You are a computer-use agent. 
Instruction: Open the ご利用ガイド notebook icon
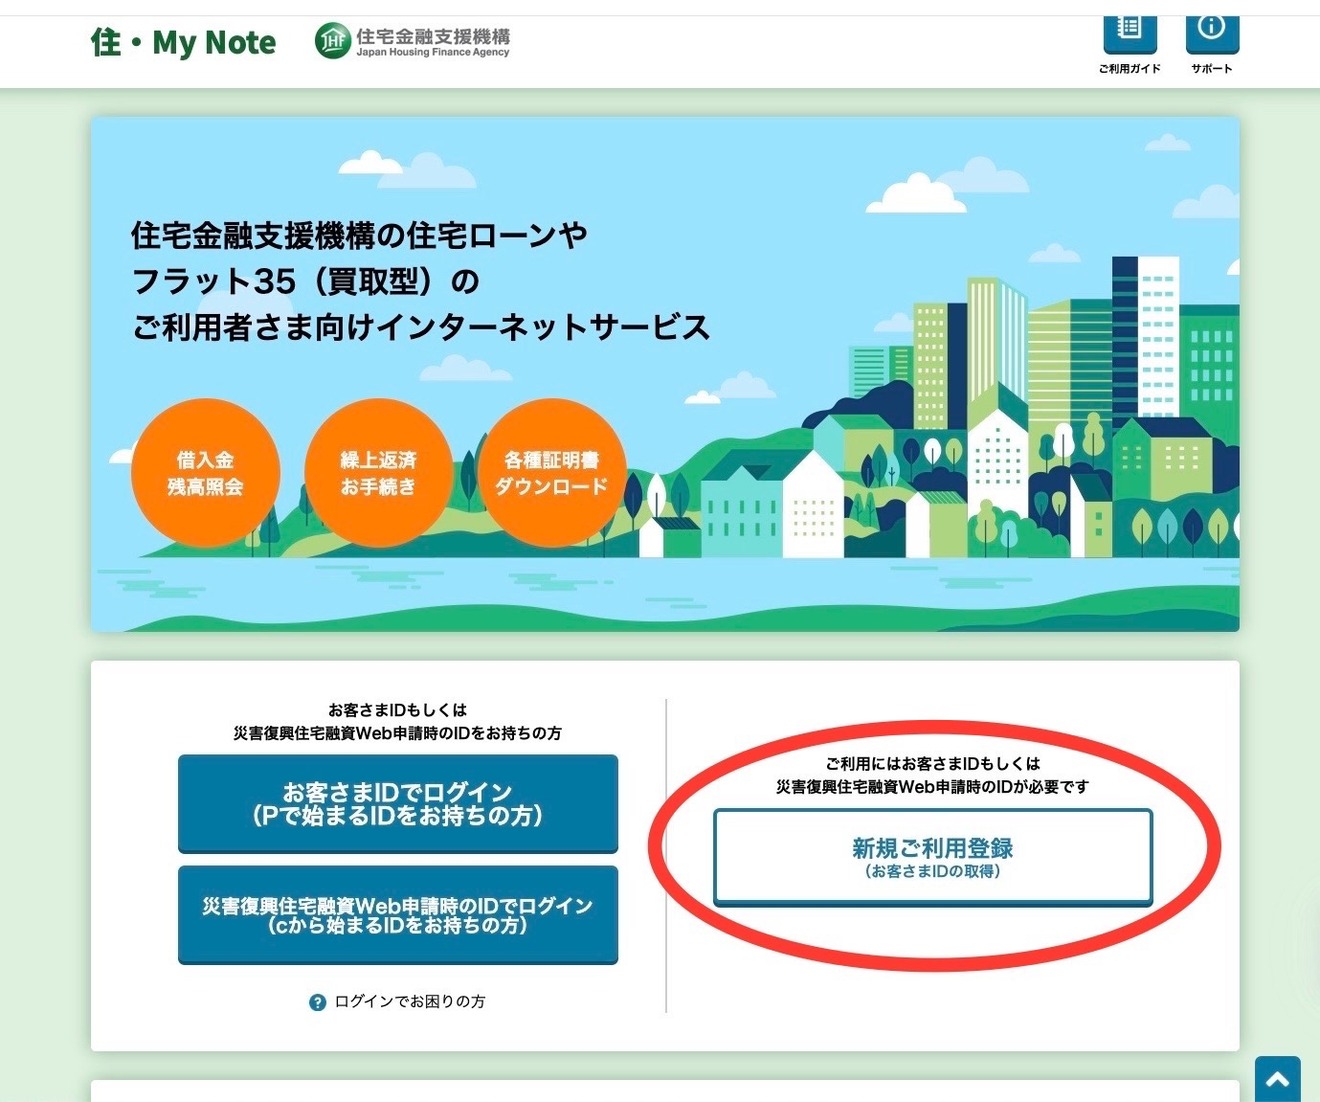tap(1130, 34)
